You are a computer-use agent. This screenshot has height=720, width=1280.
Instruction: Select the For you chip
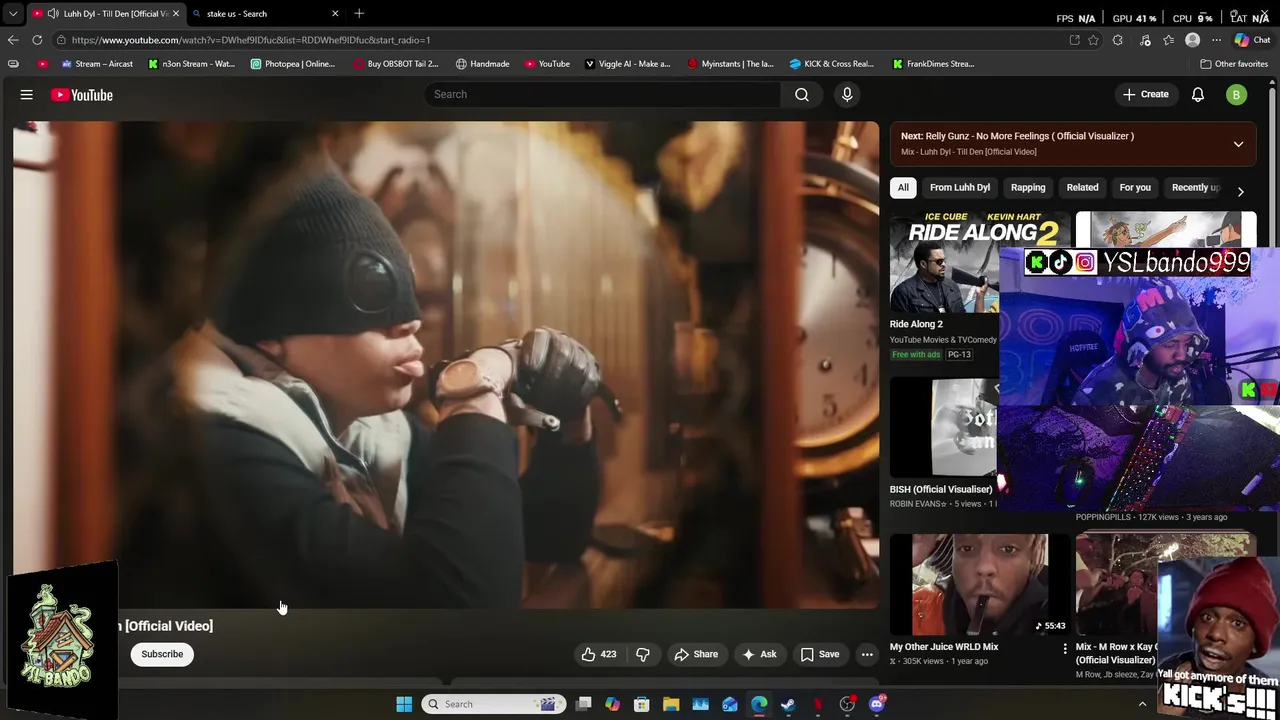(1135, 187)
